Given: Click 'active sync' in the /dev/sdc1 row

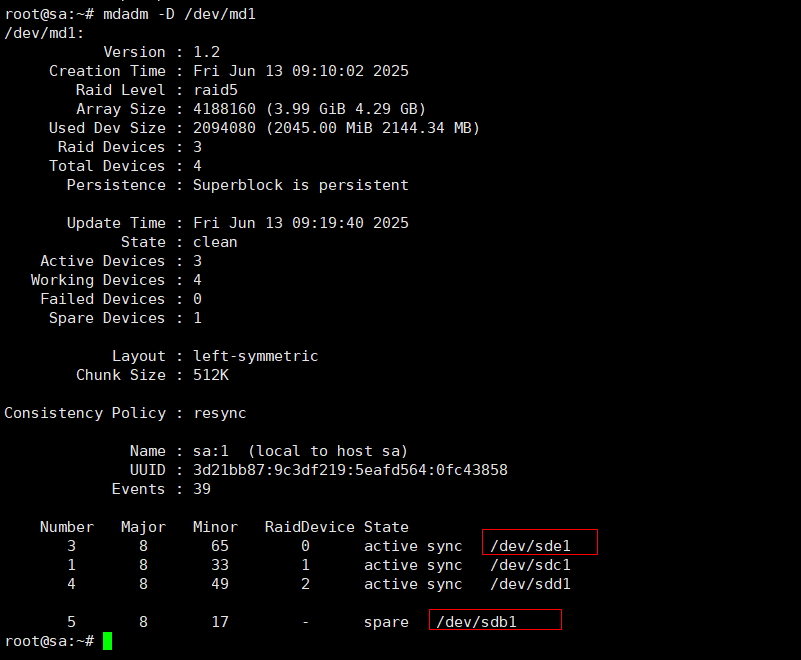Looking at the screenshot, I should pyautogui.click(x=413, y=565).
